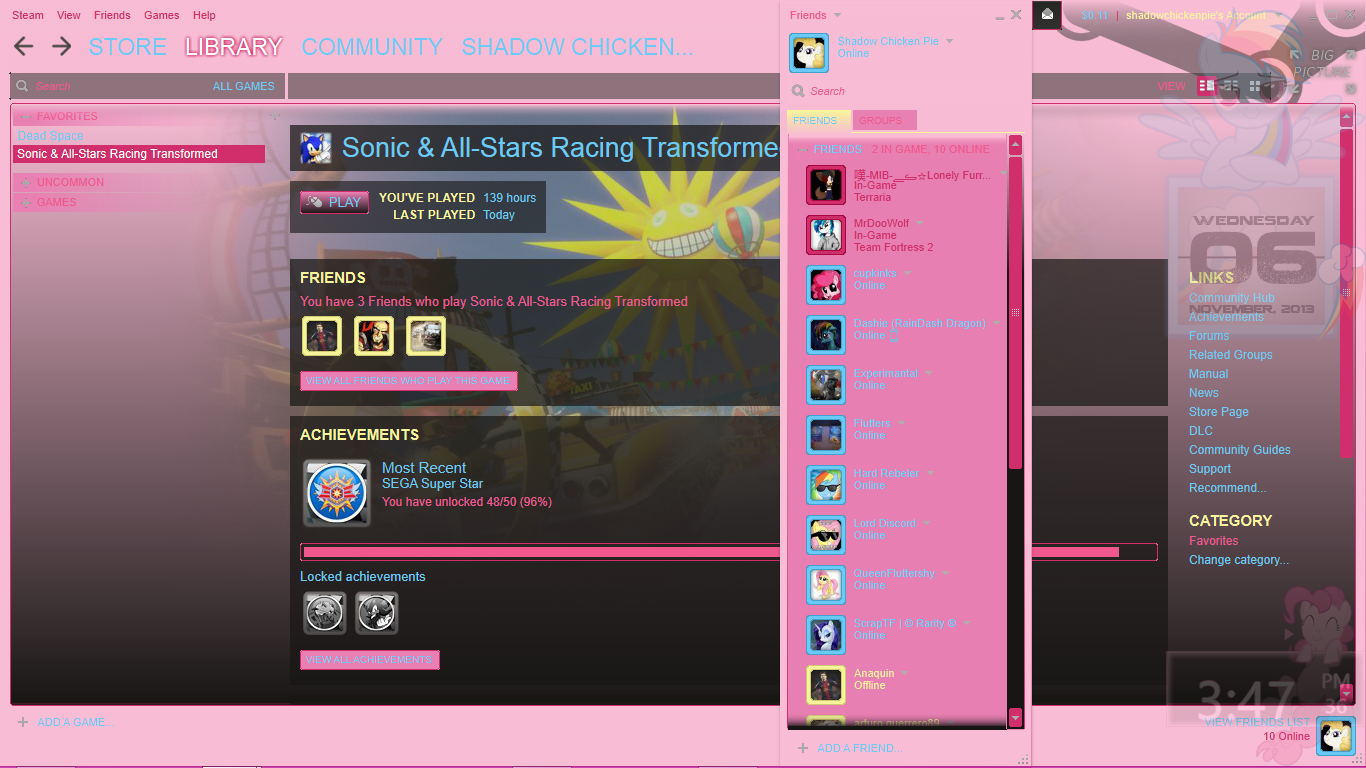Viewport: 1366px width, 768px height.
Task: Open Lord Discord's avatar in friends list
Action: click(x=826, y=535)
